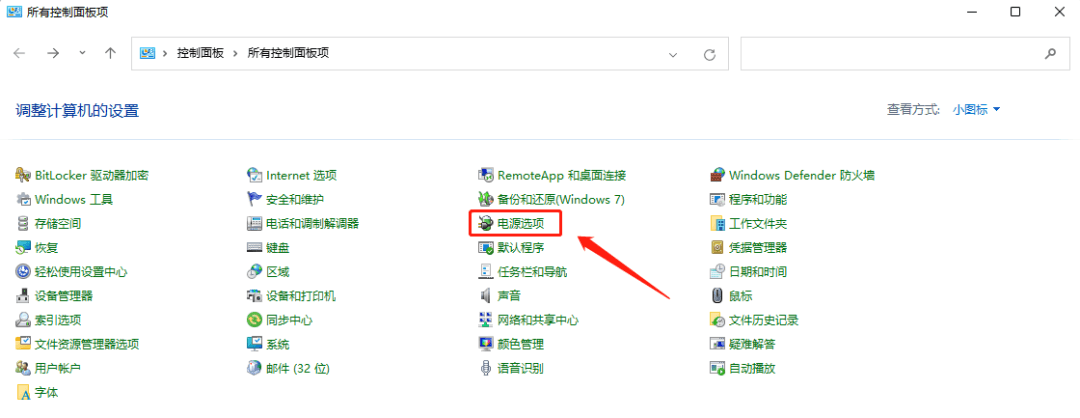Click the 所有控制面板项 breadcrumb

click(288, 53)
